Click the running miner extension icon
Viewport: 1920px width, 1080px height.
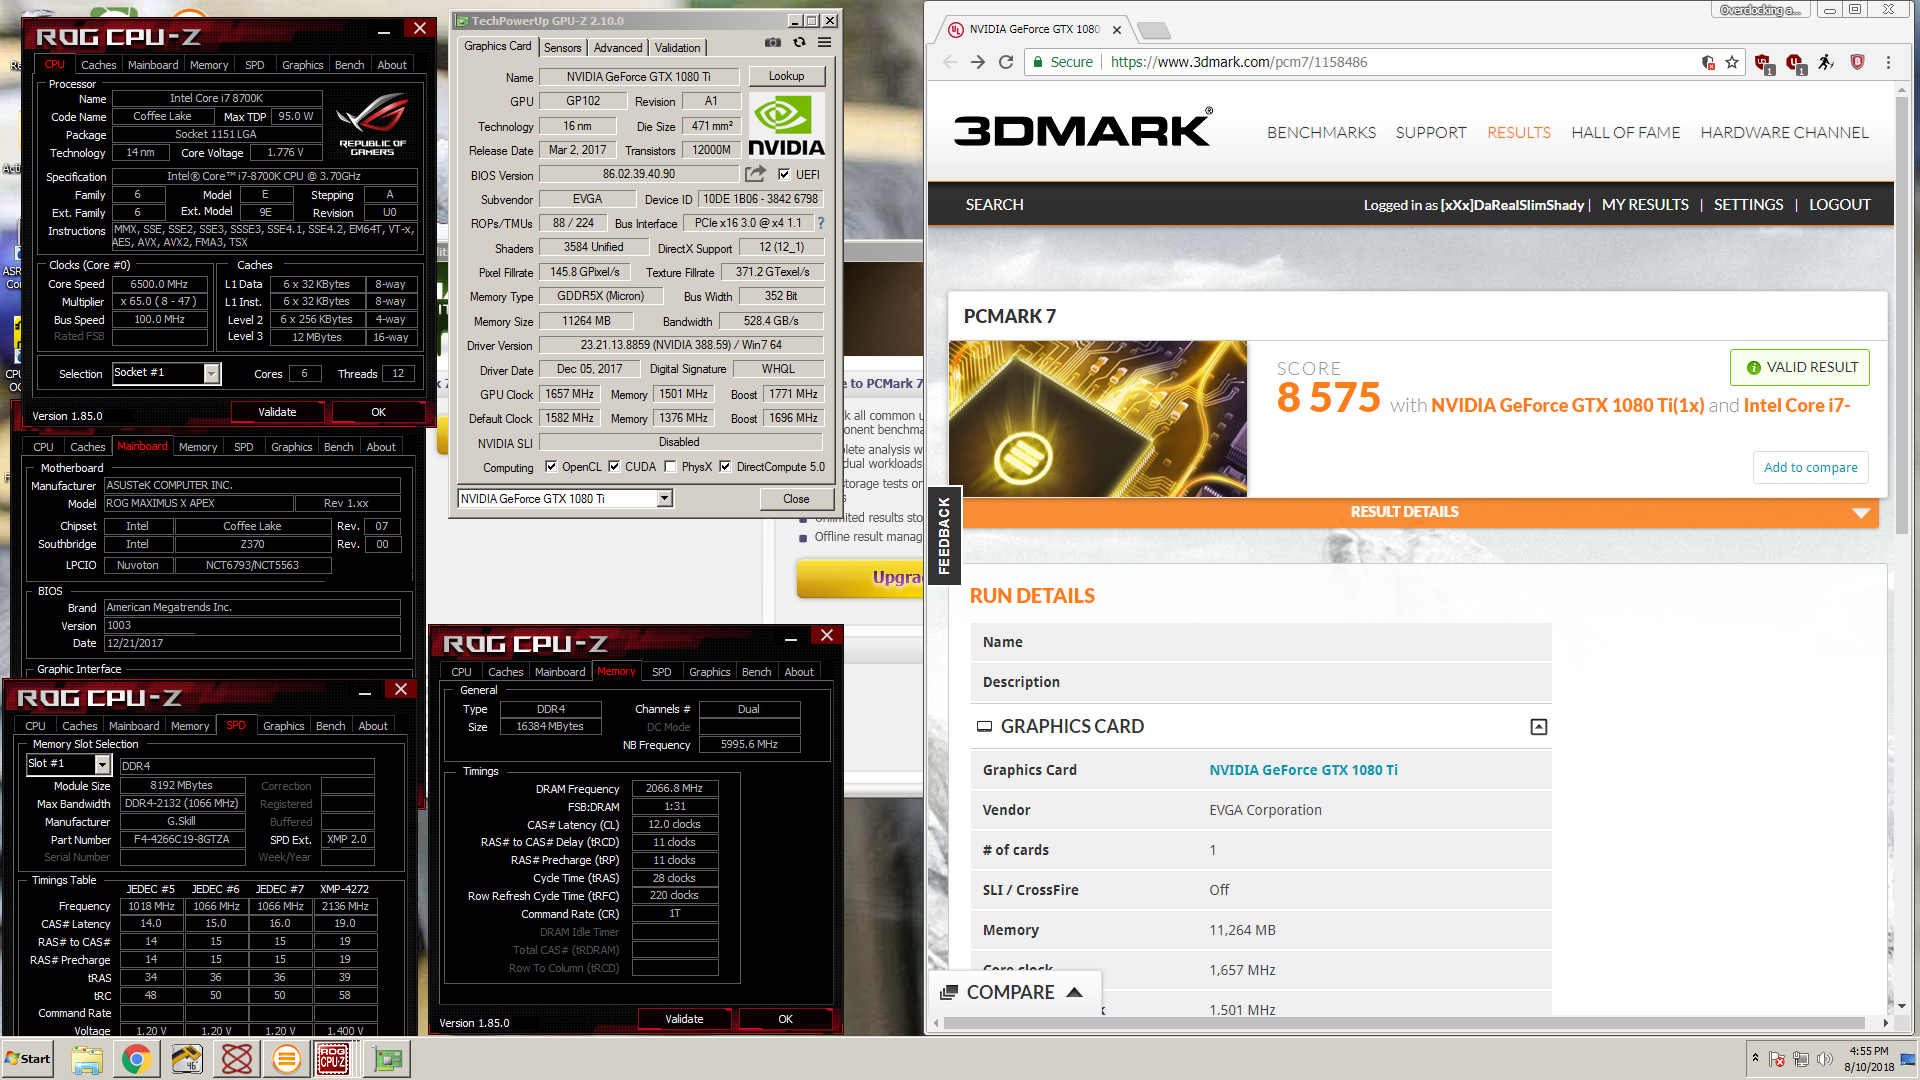(x=1826, y=62)
